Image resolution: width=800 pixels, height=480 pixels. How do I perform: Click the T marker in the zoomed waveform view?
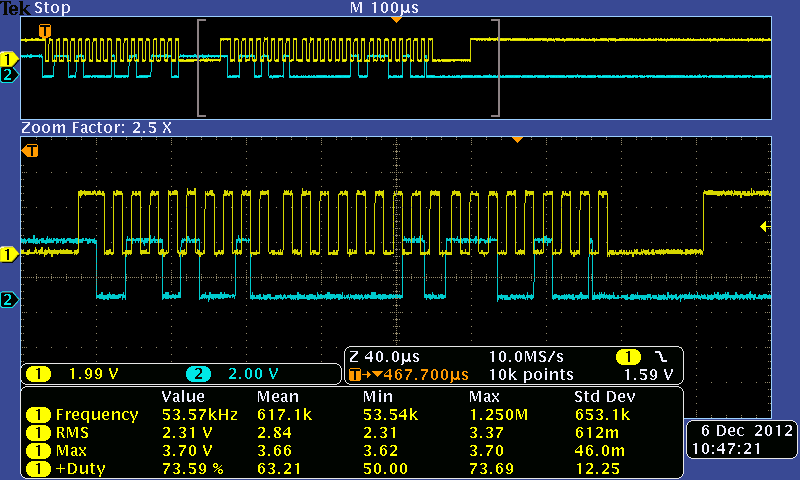(x=30, y=150)
